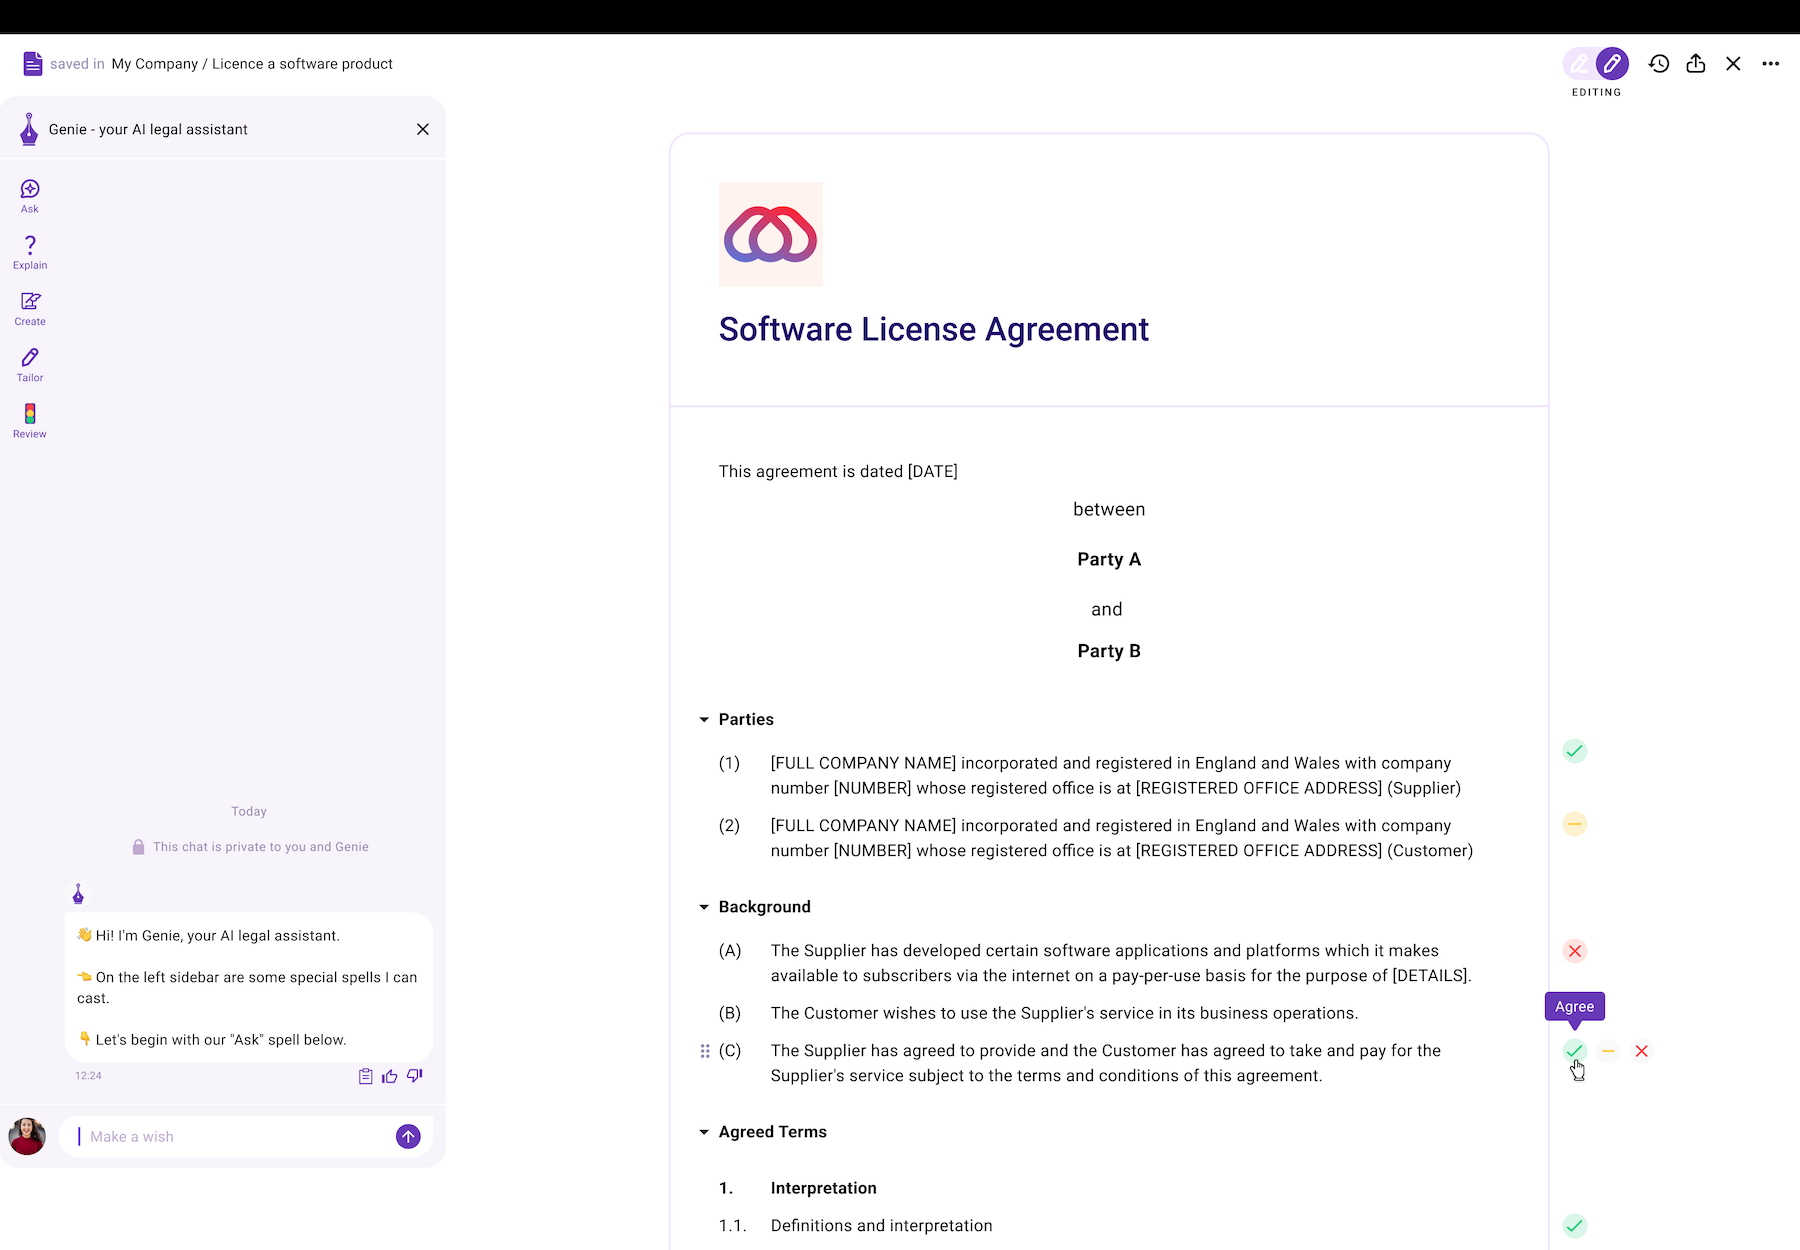
Task: Open the Create spell
Action: tap(30, 308)
